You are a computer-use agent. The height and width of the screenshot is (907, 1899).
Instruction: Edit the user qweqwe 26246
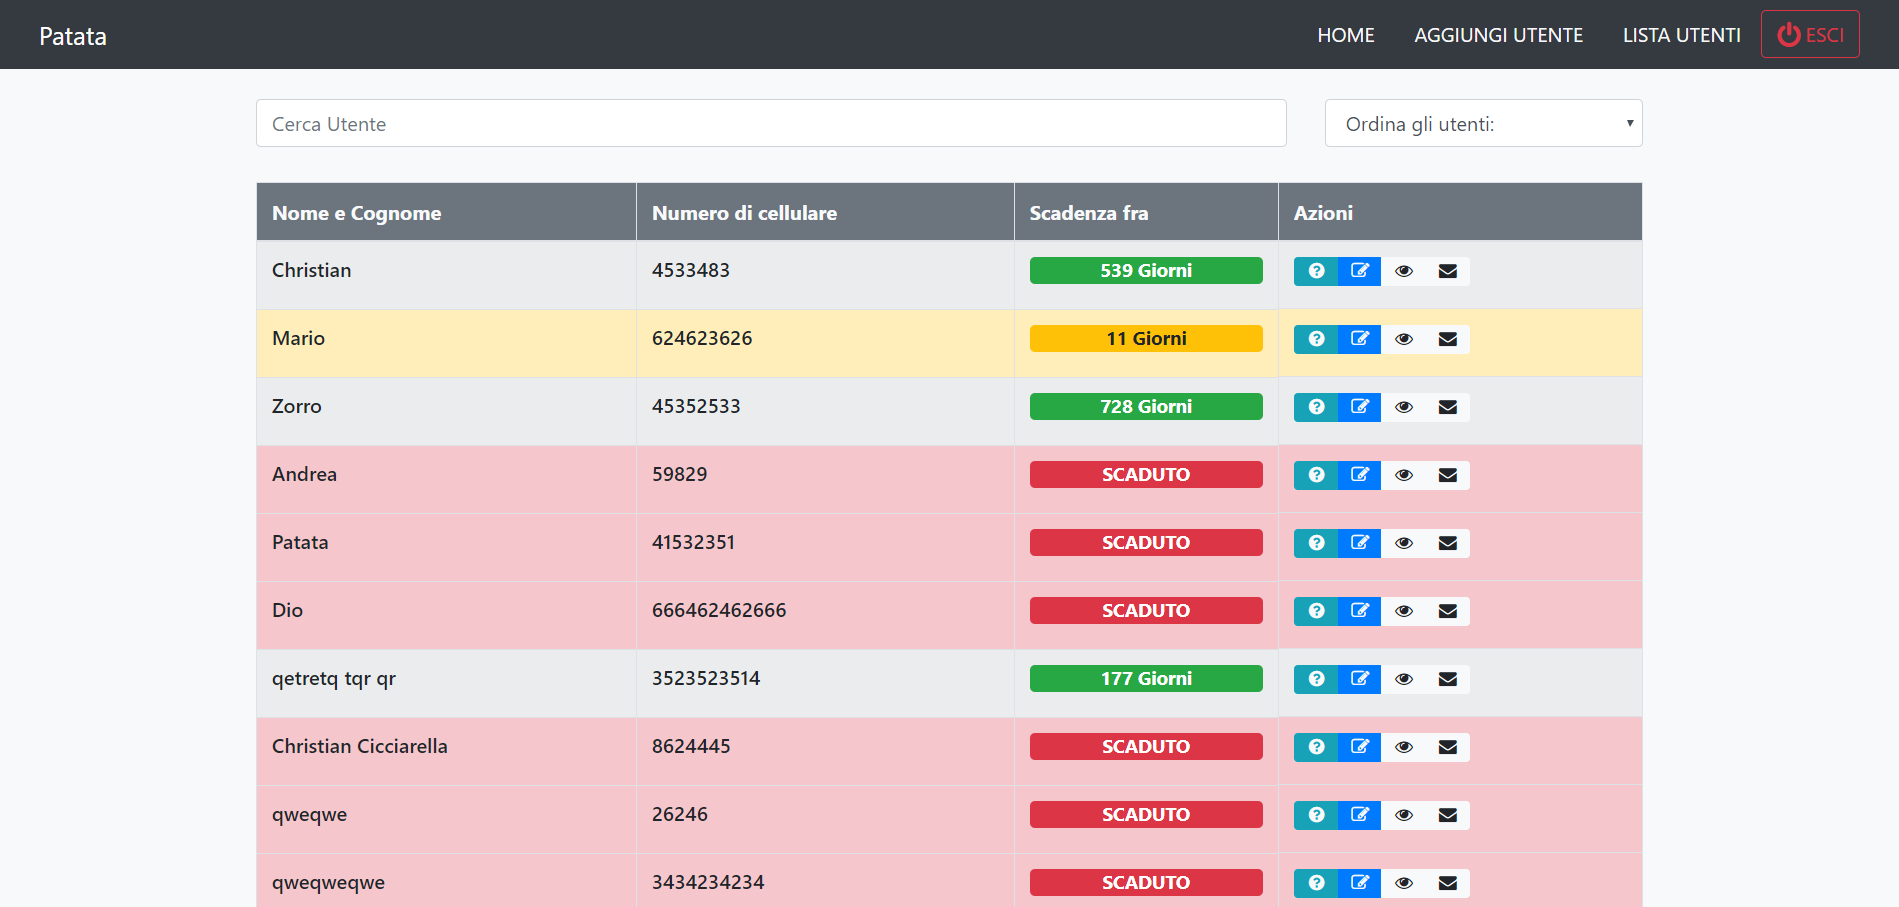pos(1360,815)
